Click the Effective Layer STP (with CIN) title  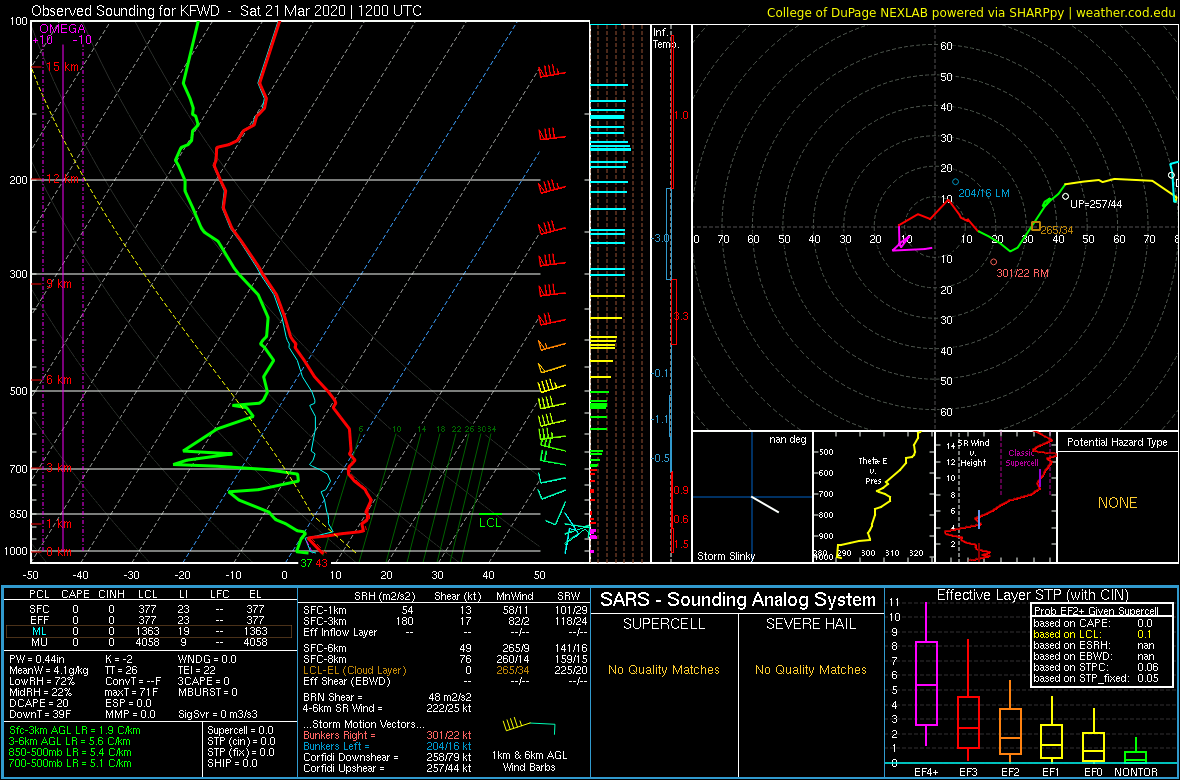tap(1031, 596)
